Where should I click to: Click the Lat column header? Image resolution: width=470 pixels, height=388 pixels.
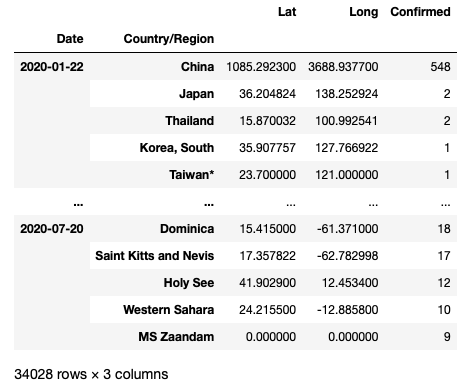tap(287, 12)
